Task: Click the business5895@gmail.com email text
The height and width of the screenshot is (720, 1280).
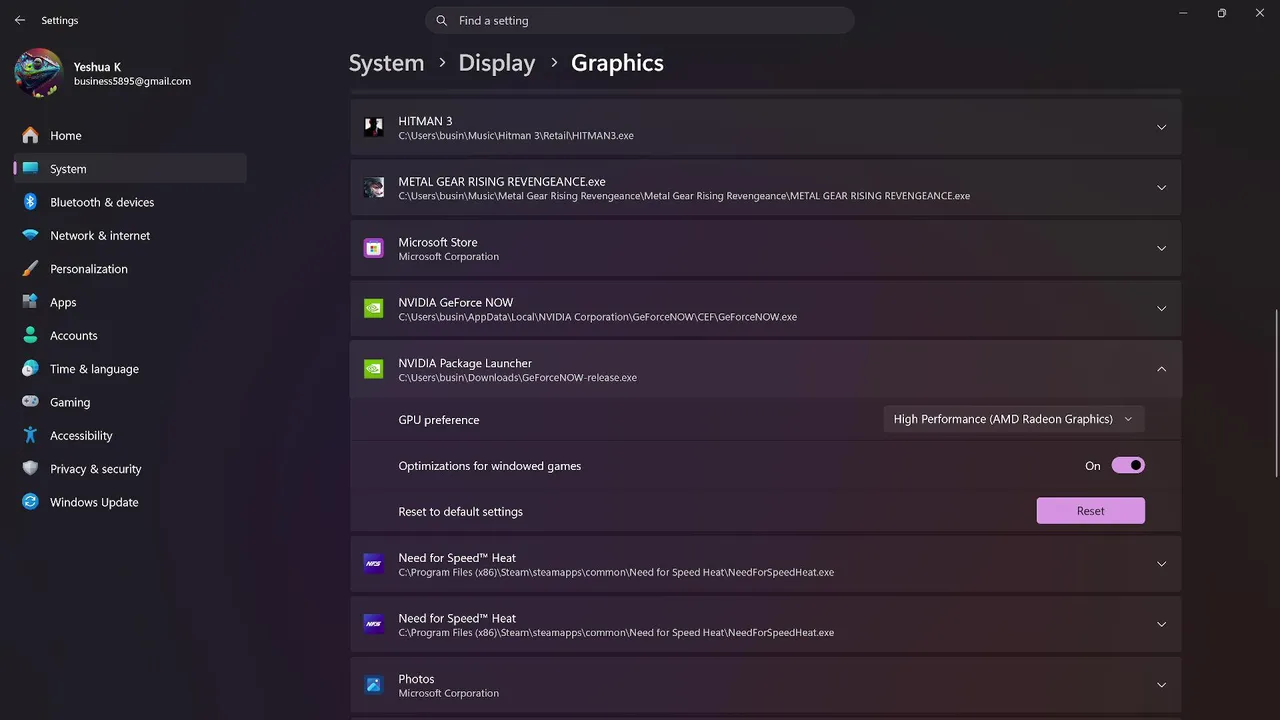Action: (x=132, y=81)
